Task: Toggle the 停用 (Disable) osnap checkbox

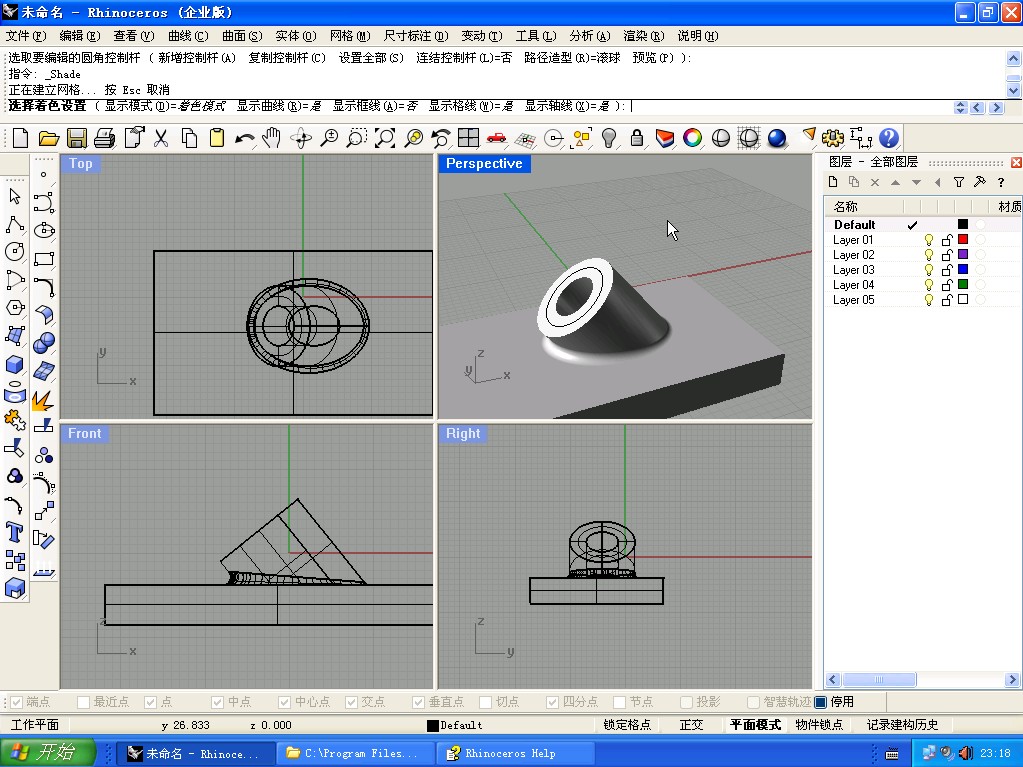Action: (821, 702)
